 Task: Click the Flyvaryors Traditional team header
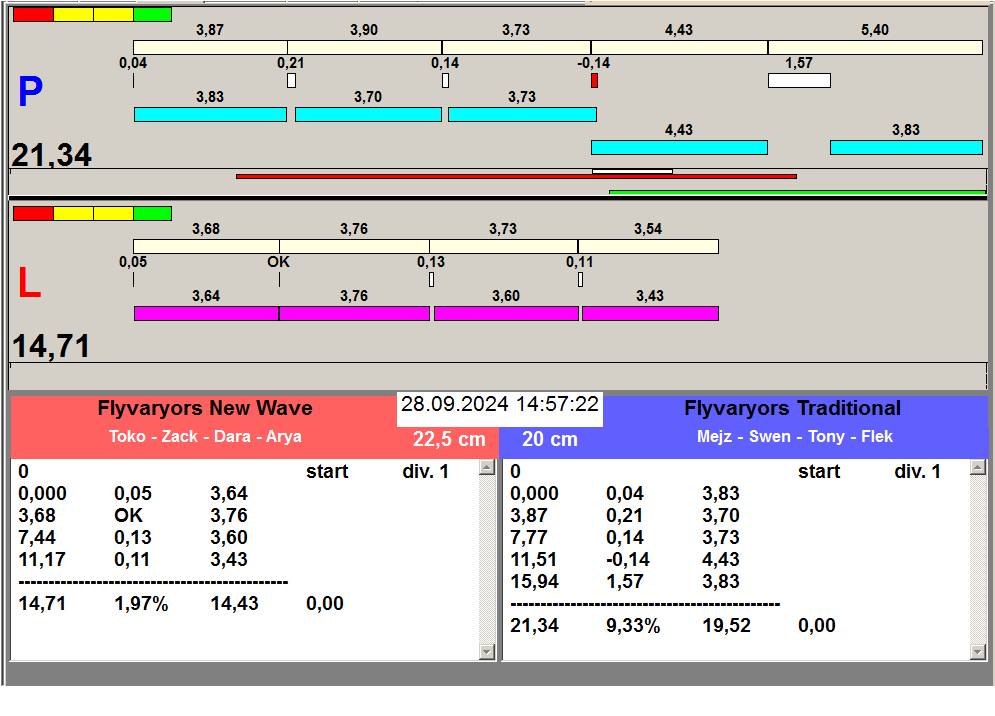793,408
